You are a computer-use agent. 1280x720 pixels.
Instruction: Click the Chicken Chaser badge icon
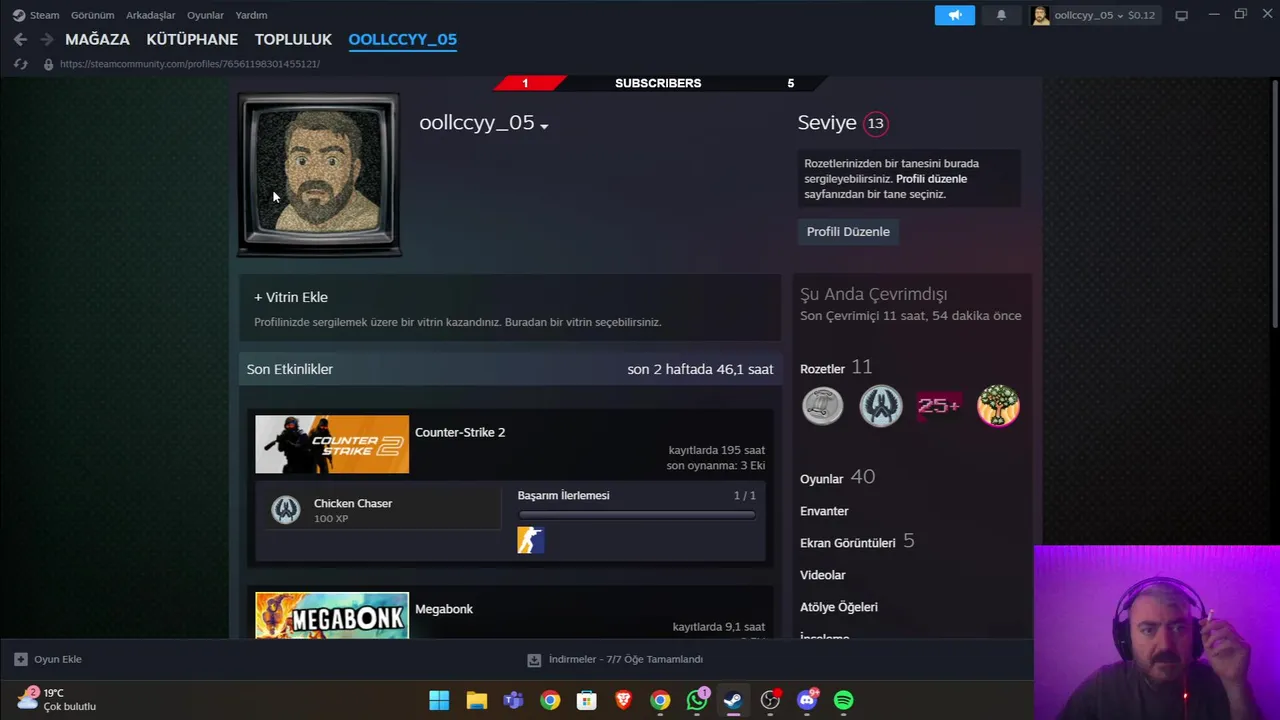[x=286, y=510]
